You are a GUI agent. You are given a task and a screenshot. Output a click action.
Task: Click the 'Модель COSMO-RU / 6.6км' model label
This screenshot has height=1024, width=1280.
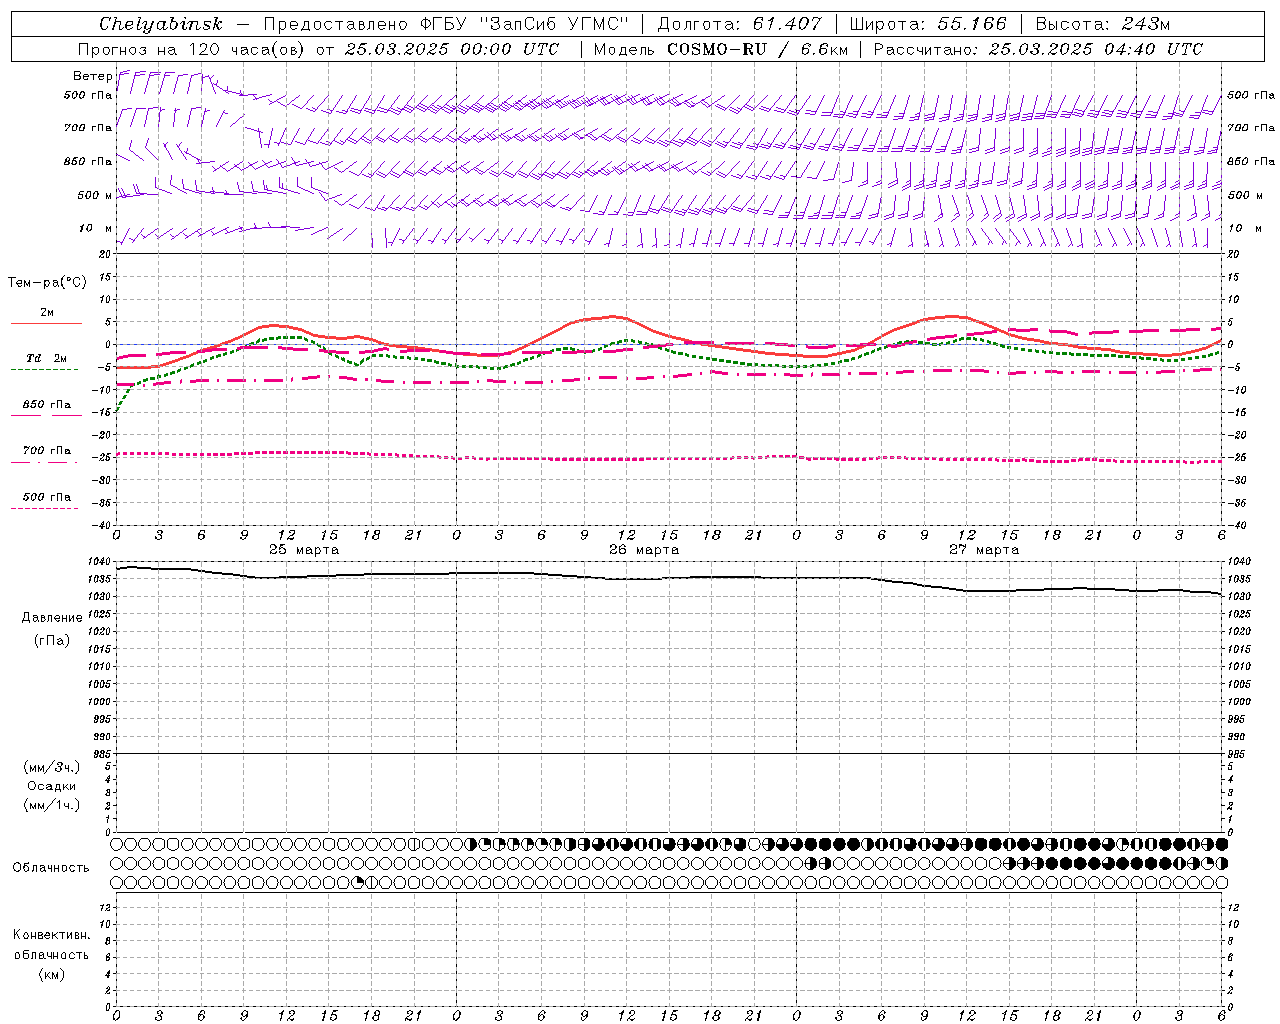[x=720, y=49]
